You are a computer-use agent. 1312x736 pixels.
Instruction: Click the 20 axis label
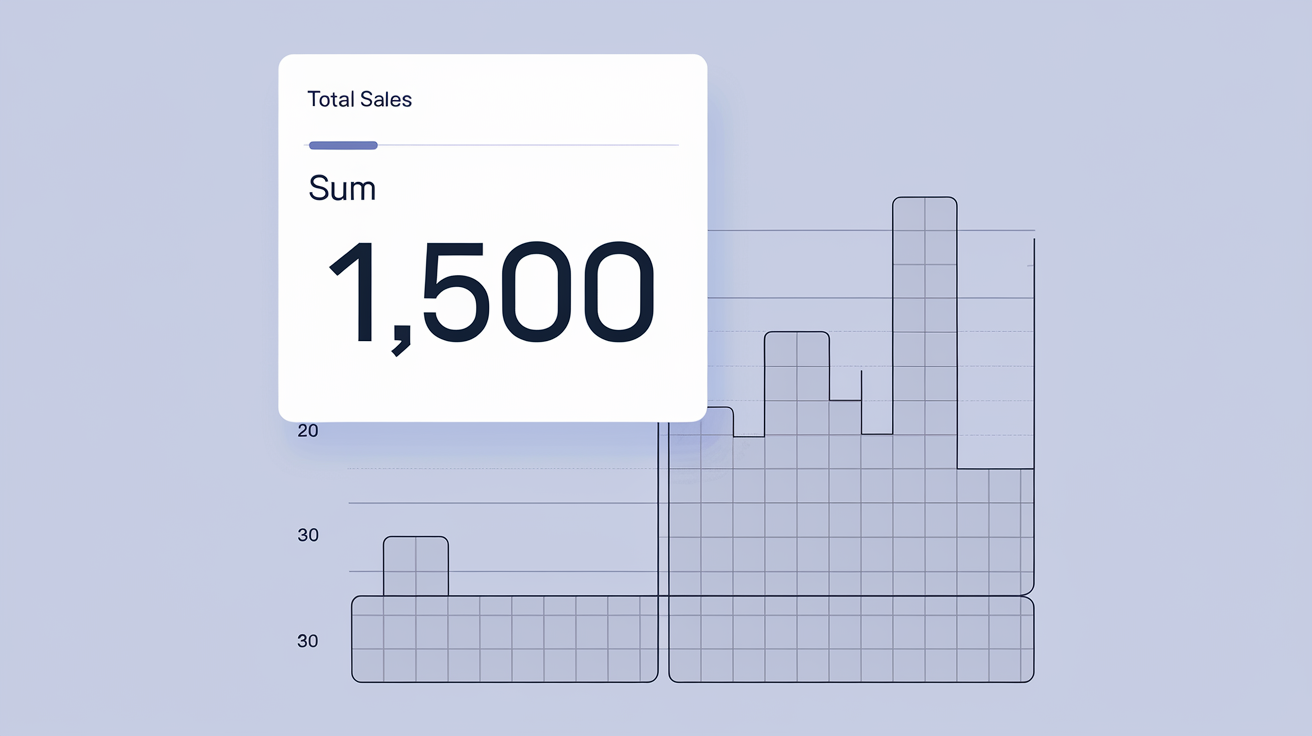(x=308, y=431)
